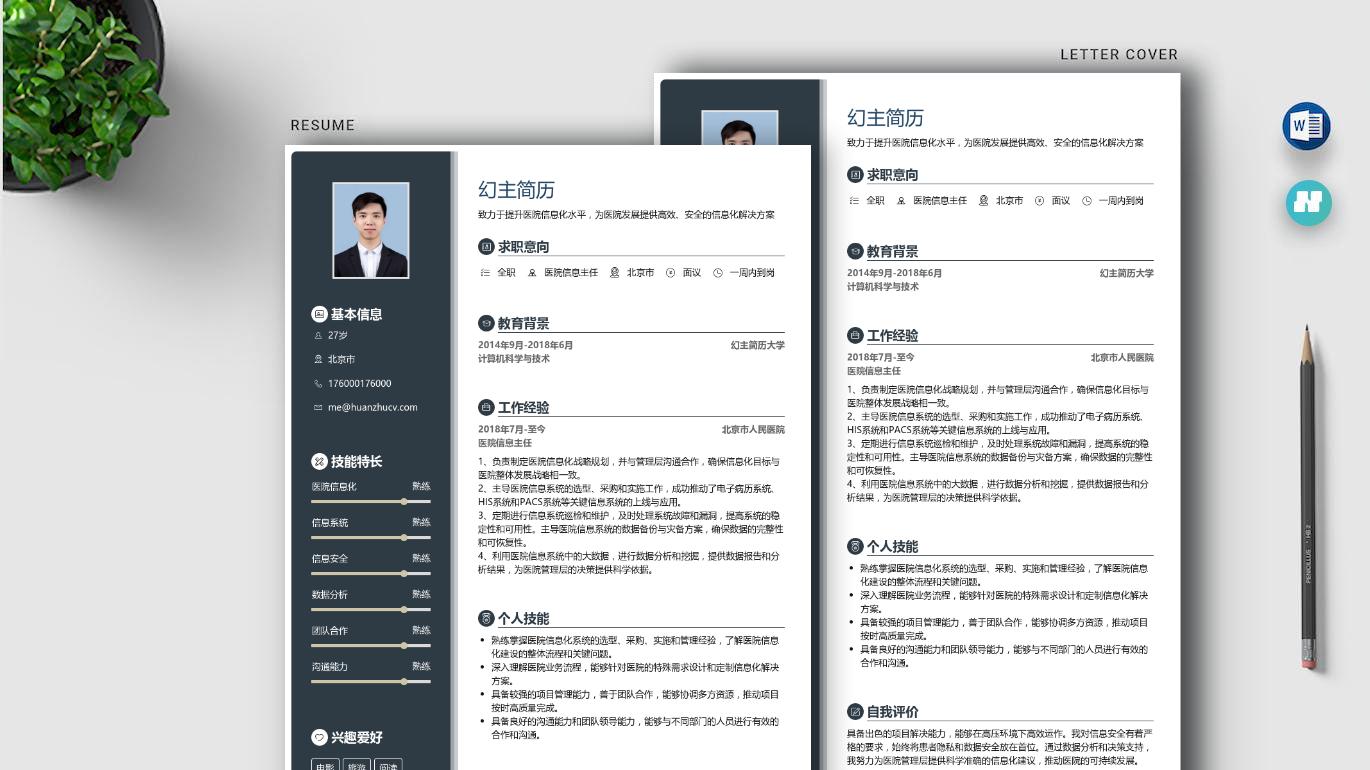Click the age icon beside 27岁
Screen dimensions: 1370x770
click(318, 336)
